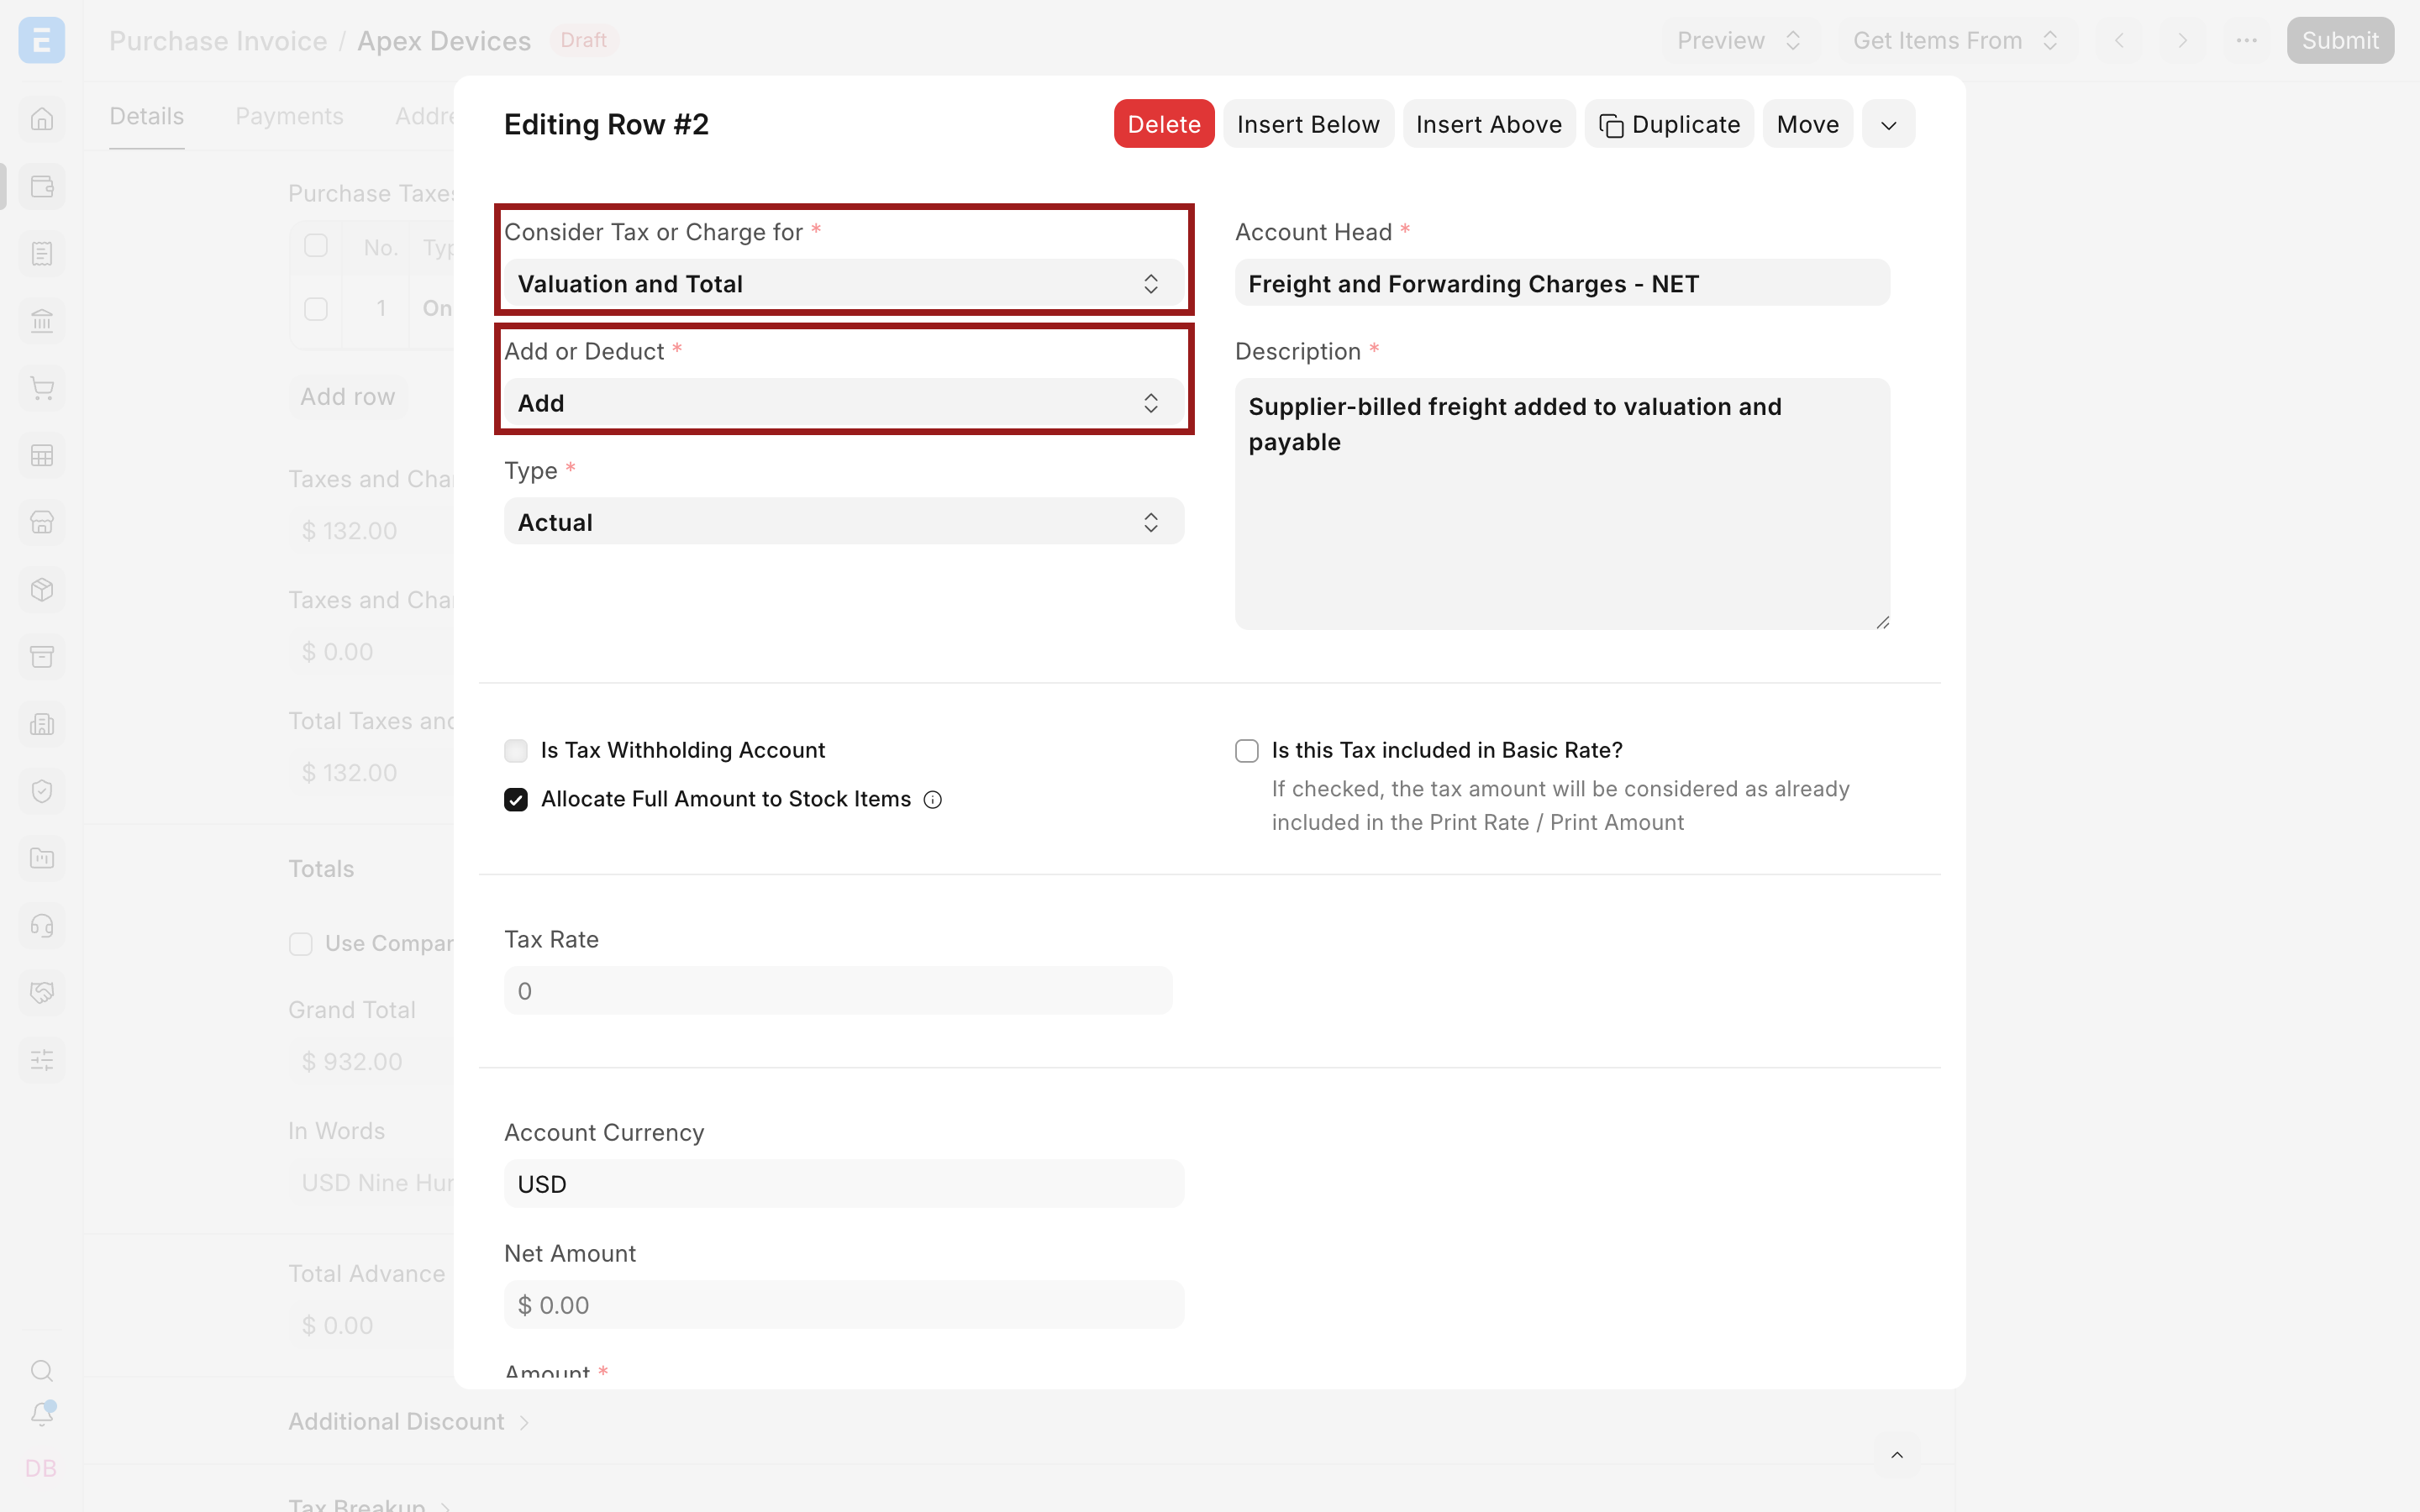Open the bank building sidebar icon
The width and height of the screenshot is (2420, 1512).
point(41,321)
